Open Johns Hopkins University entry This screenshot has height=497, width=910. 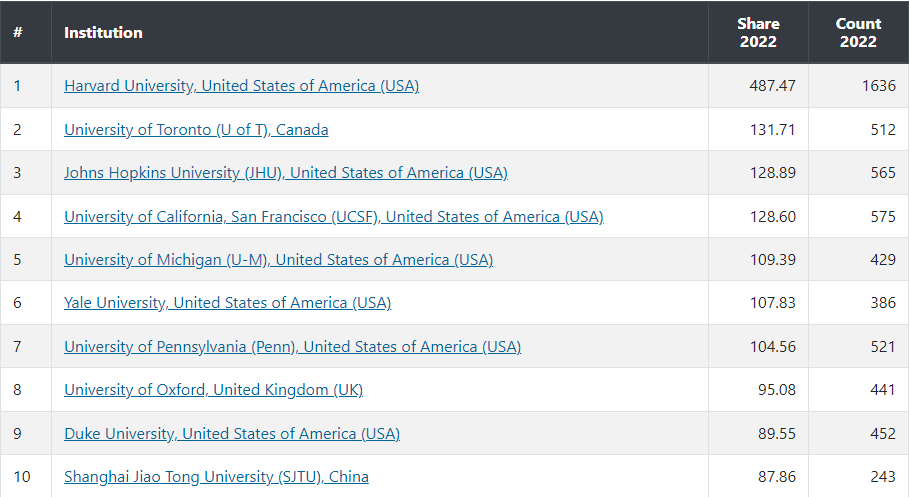point(285,173)
